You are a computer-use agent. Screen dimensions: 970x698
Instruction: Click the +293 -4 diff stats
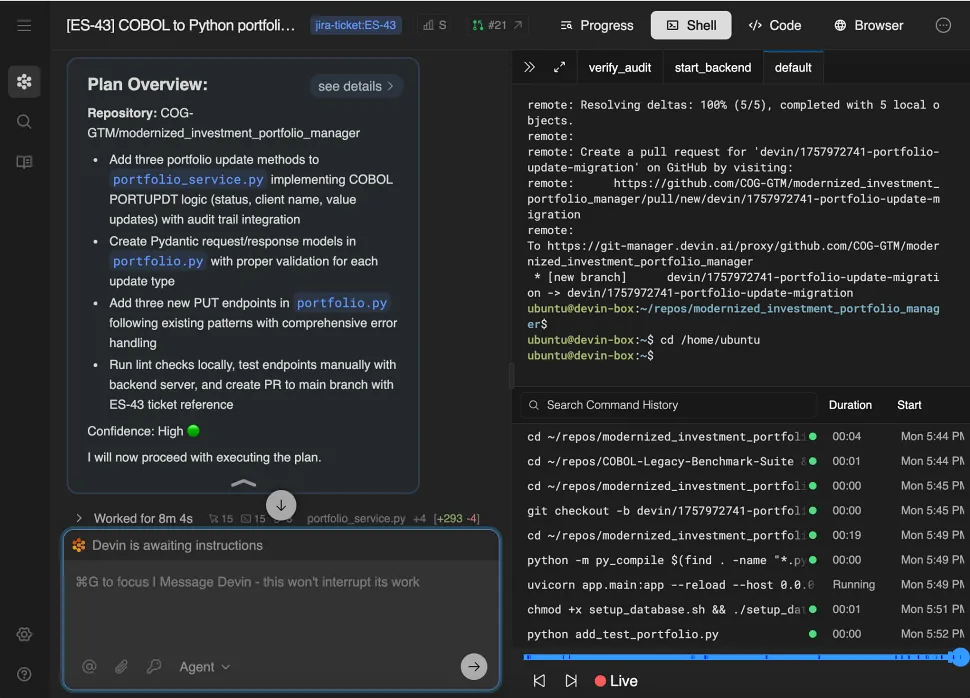457,519
